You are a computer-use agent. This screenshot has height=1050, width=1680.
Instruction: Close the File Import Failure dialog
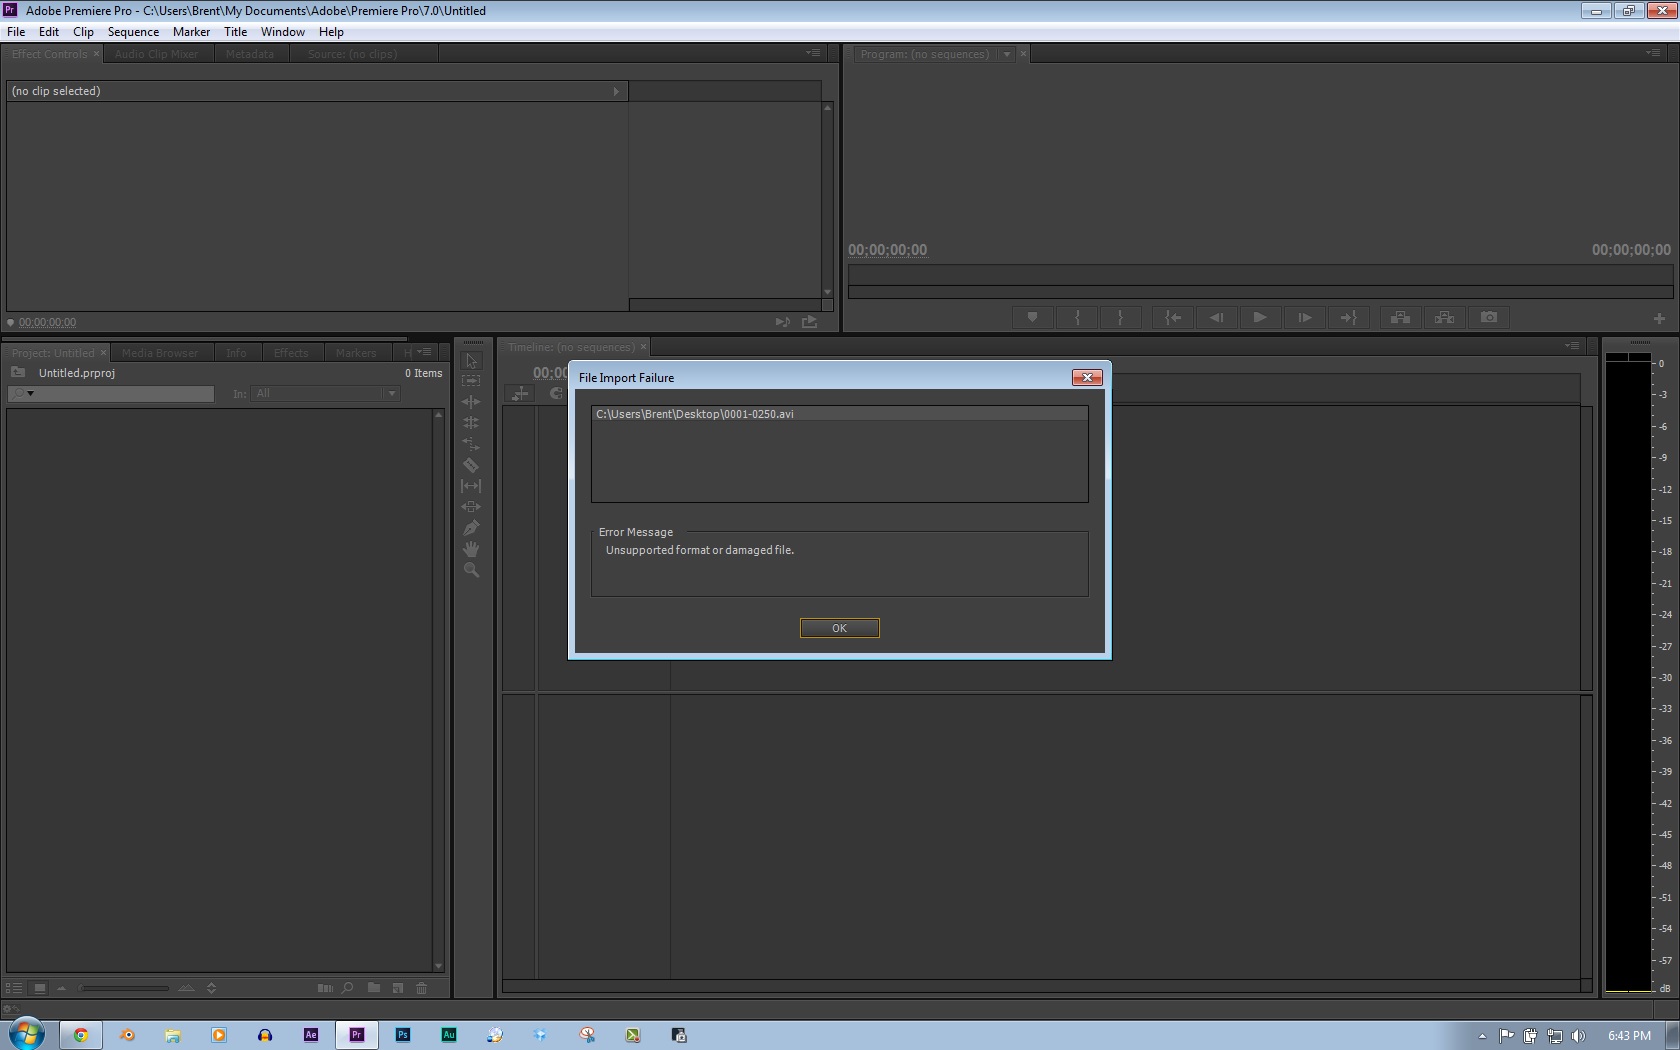tap(1087, 377)
